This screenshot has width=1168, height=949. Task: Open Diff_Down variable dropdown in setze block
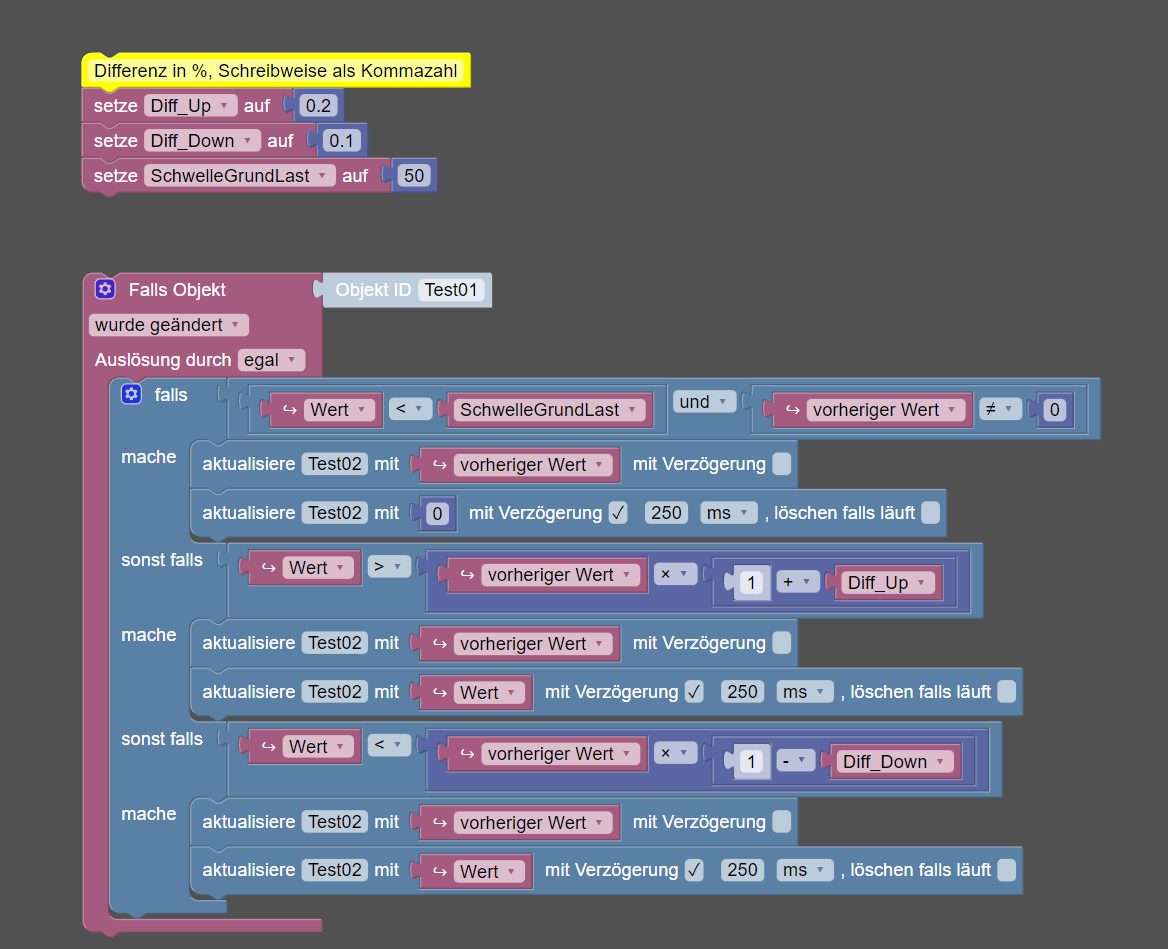[x=203, y=141]
